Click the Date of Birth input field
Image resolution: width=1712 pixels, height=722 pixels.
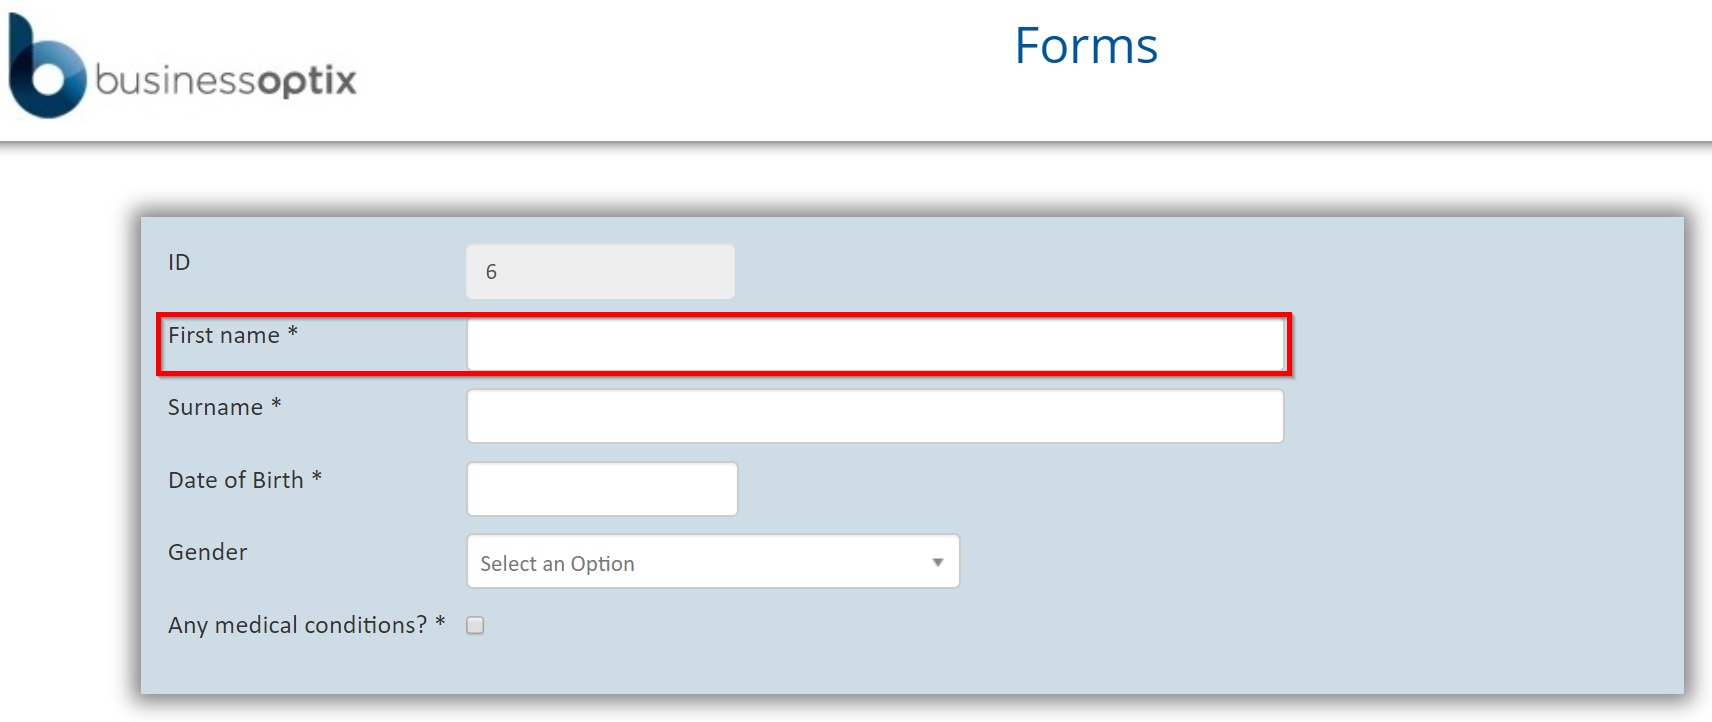(x=602, y=489)
